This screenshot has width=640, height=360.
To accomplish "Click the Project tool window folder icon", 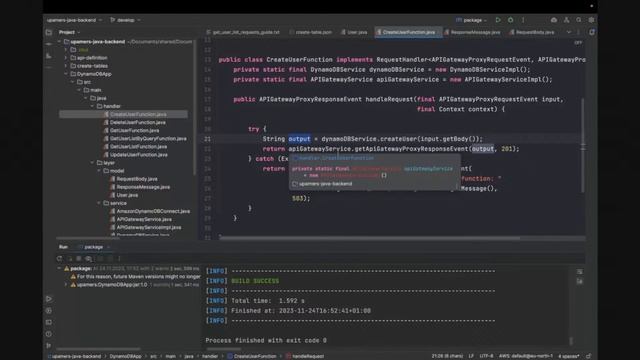I will (x=49, y=32).
